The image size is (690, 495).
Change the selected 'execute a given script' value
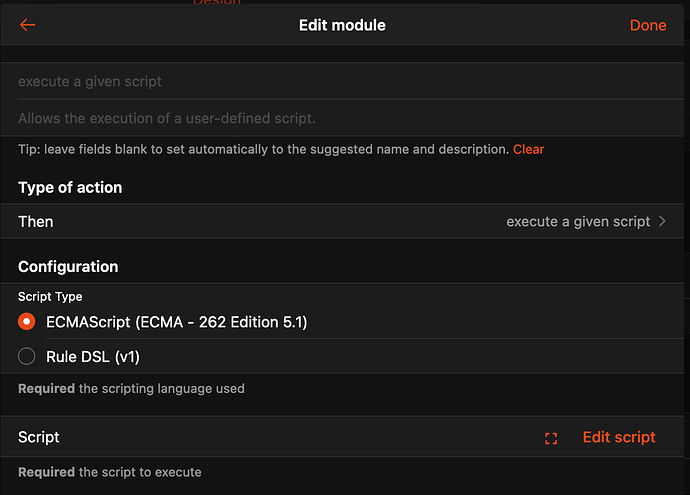click(578, 221)
